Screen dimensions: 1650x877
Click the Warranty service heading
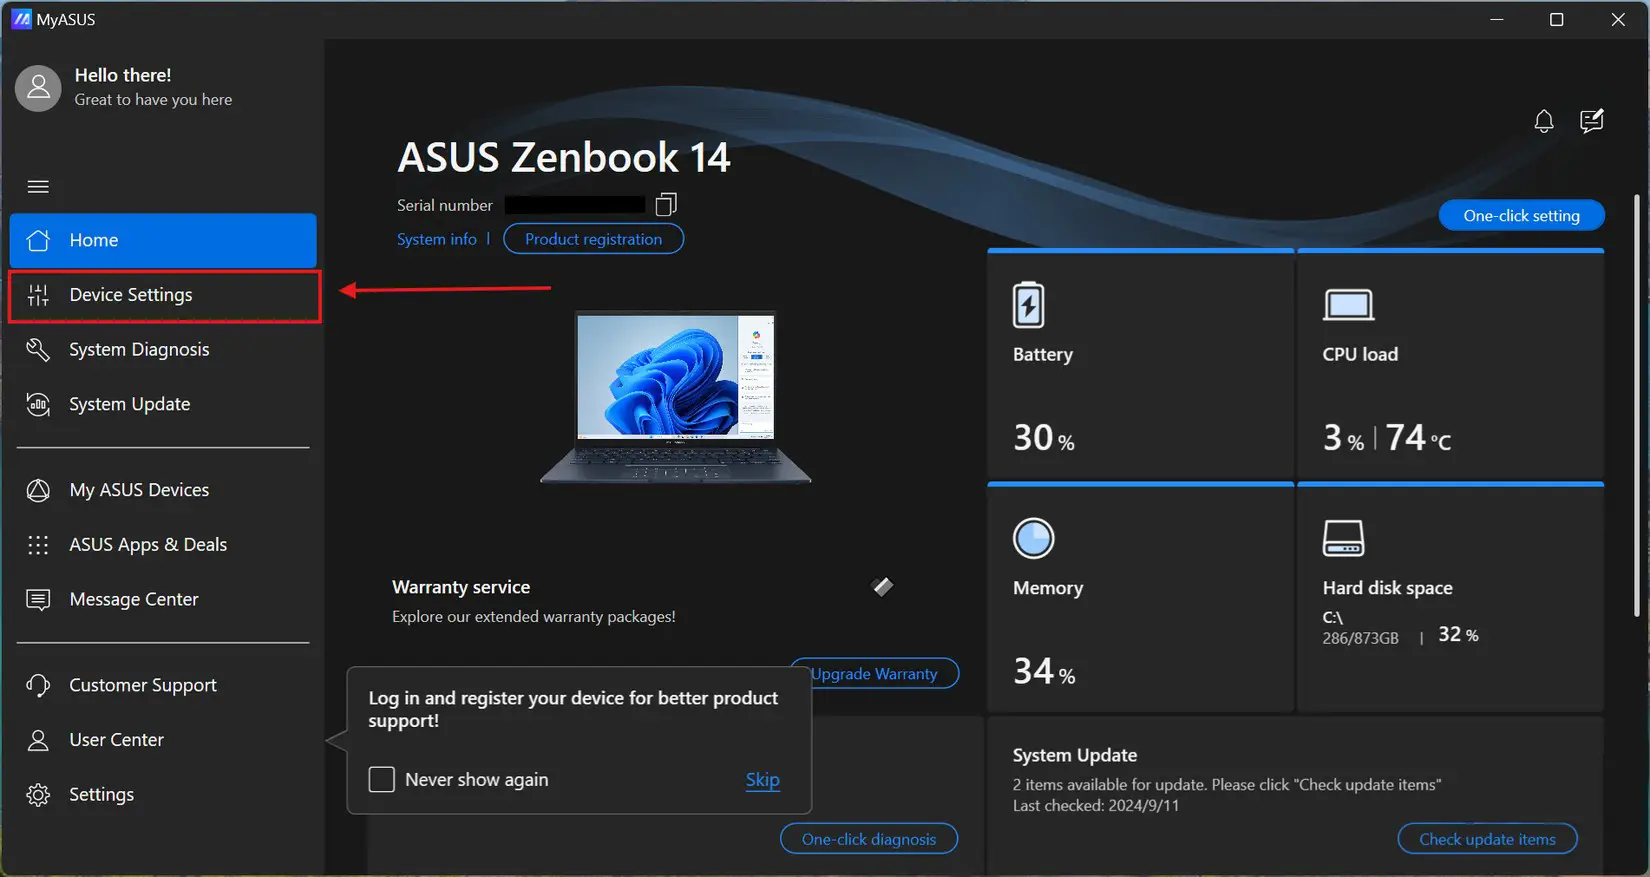pos(461,587)
